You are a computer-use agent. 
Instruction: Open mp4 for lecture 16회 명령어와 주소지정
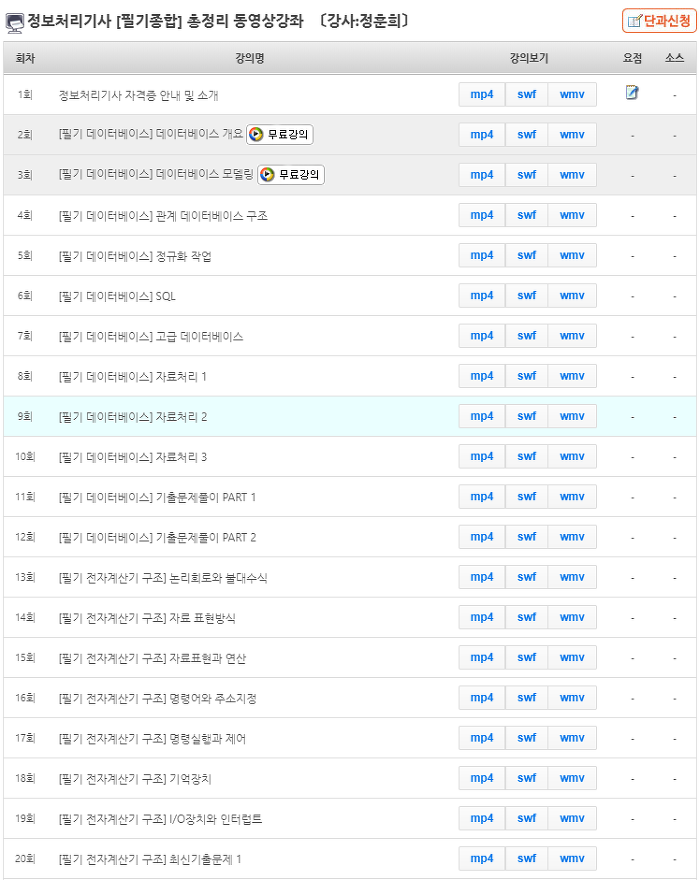[482, 698]
